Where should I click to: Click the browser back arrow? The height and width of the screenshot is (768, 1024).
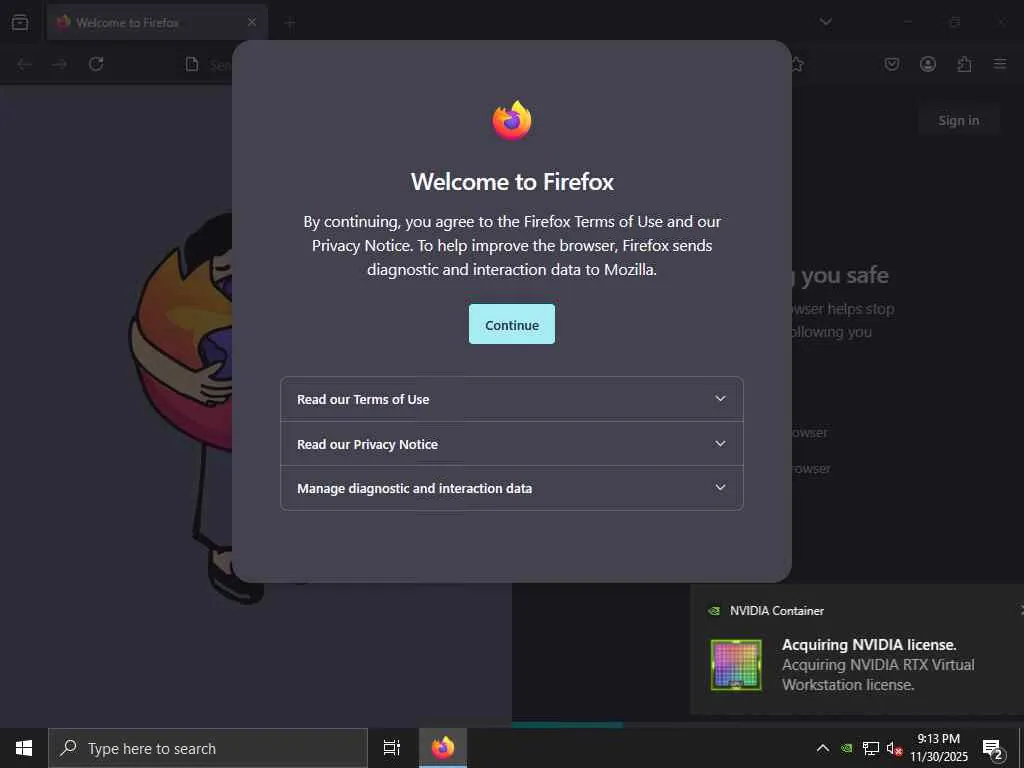[x=25, y=64]
